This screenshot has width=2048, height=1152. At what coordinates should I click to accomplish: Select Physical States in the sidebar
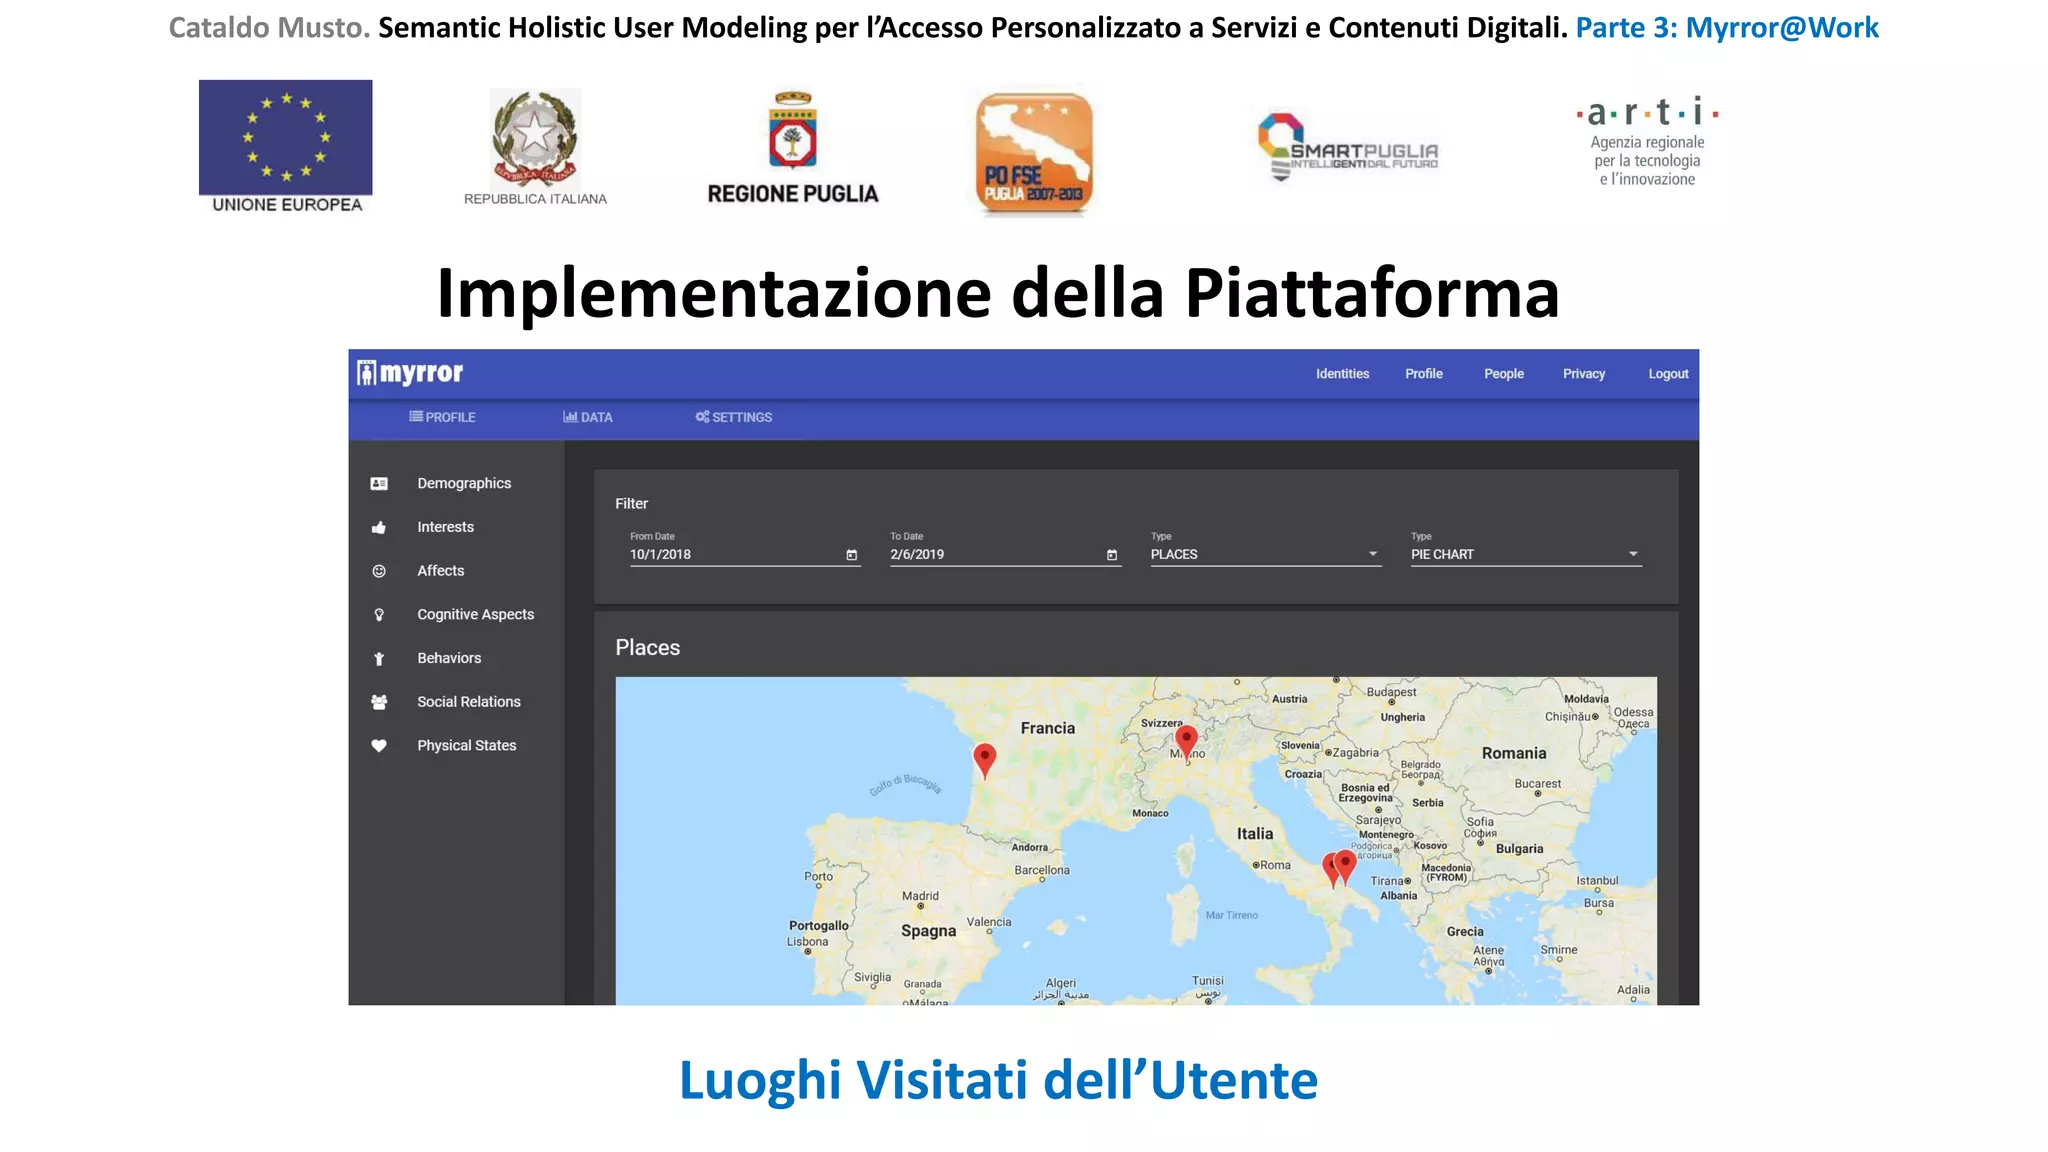tap(466, 745)
